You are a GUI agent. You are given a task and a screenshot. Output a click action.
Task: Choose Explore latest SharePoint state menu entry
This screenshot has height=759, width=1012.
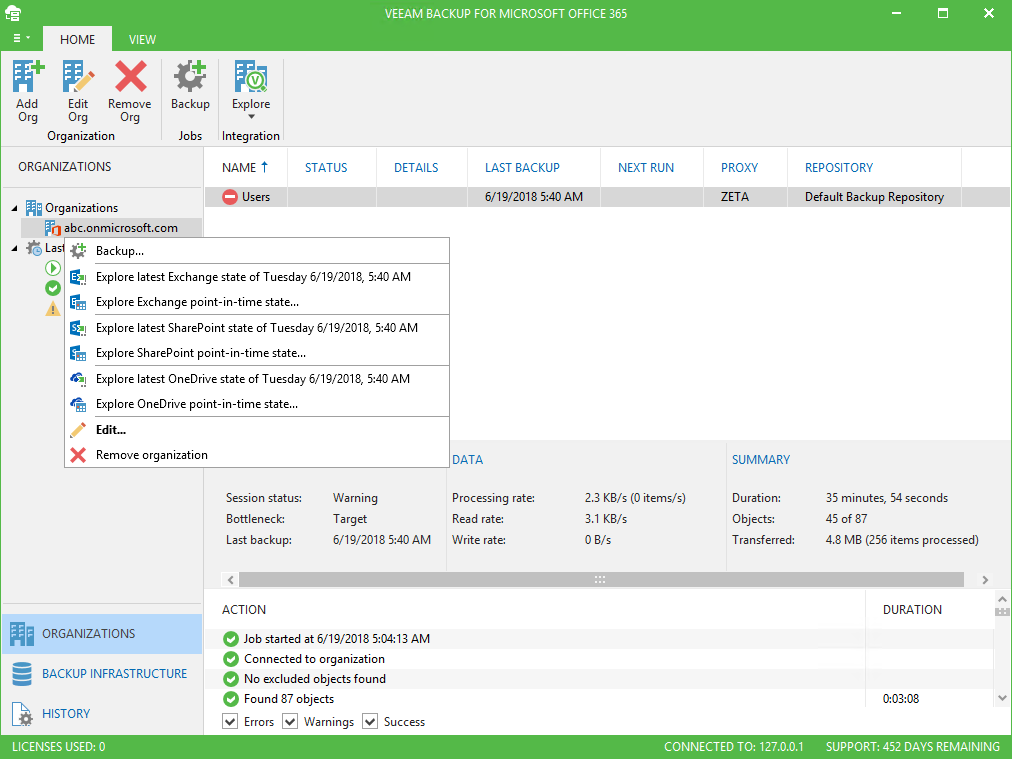[x=257, y=328]
